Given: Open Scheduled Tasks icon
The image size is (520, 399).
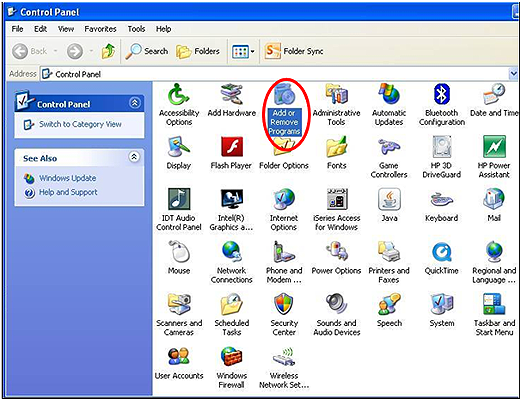Looking at the screenshot, I should click(232, 315).
